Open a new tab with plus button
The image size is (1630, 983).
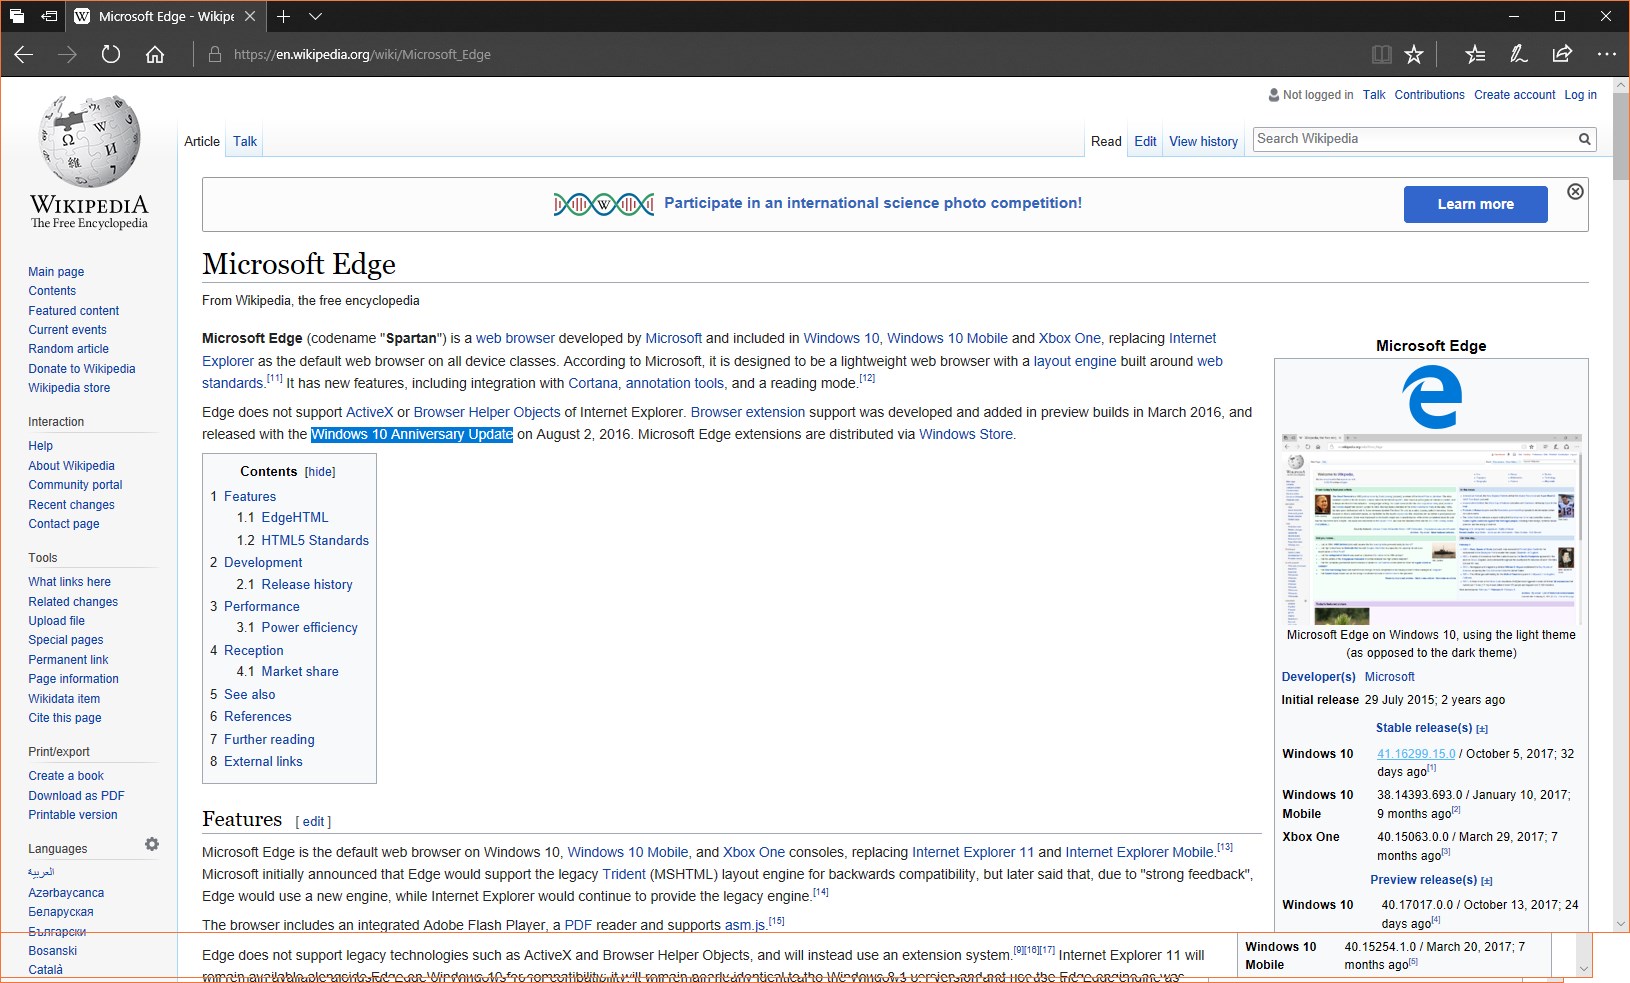click(x=284, y=16)
